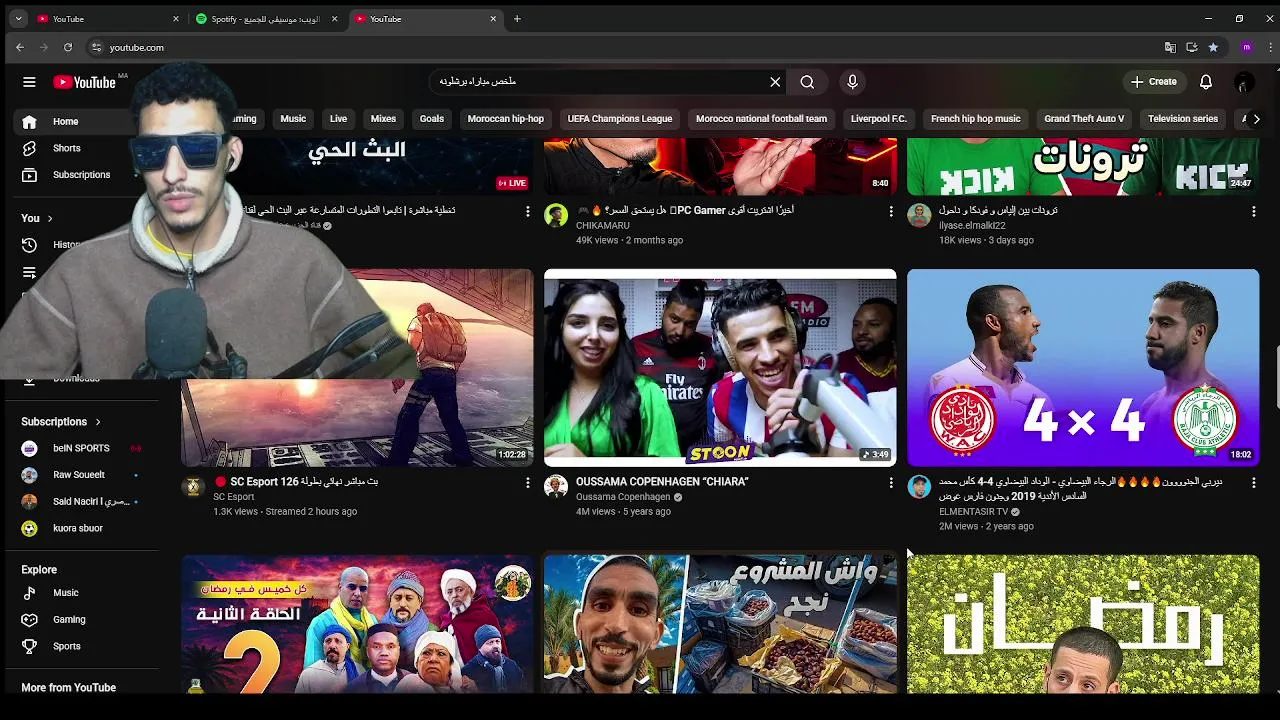Open the Raw Soueelt subscription channel
The width and height of the screenshot is (1280, 720).
(x=79, y=475)
